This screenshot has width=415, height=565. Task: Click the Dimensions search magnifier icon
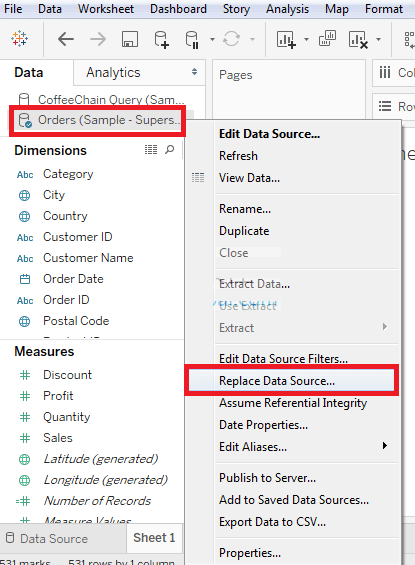click(170, 149)
